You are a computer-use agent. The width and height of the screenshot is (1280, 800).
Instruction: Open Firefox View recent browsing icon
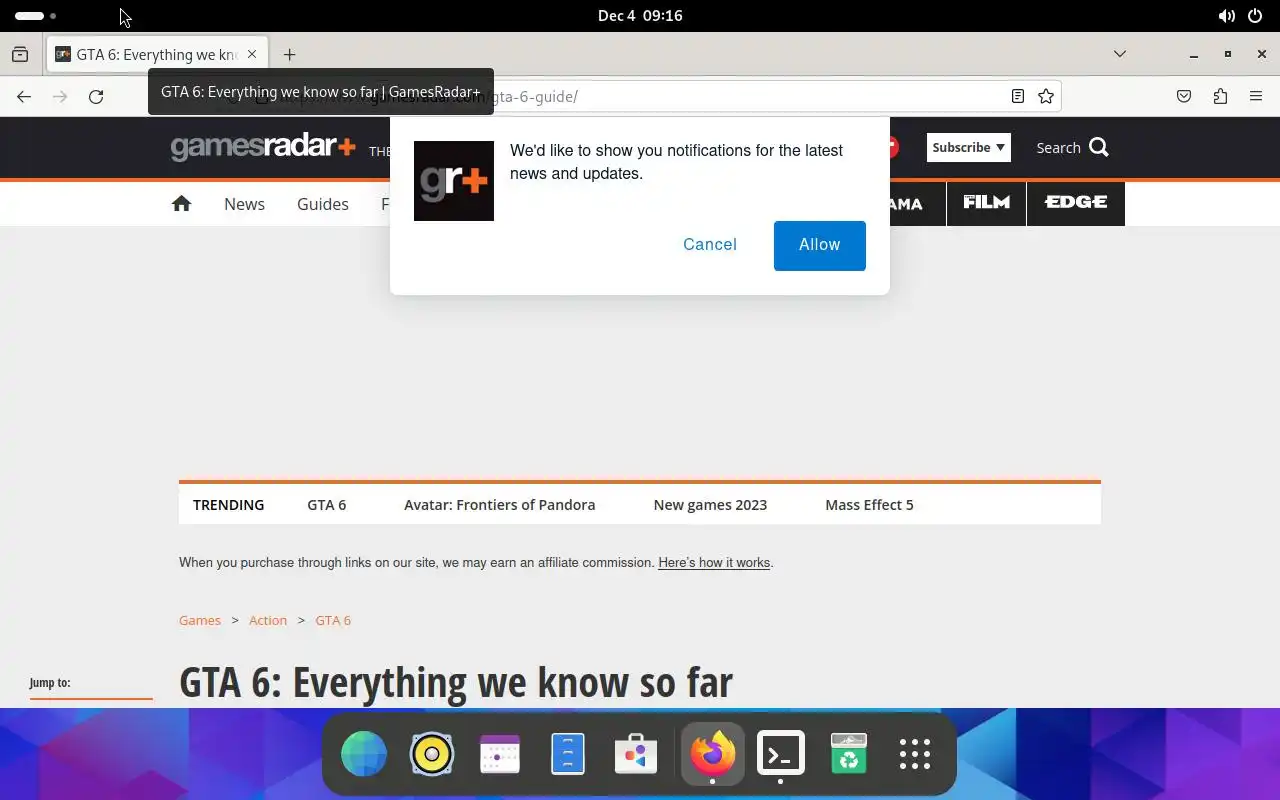(x=20, y=54)
